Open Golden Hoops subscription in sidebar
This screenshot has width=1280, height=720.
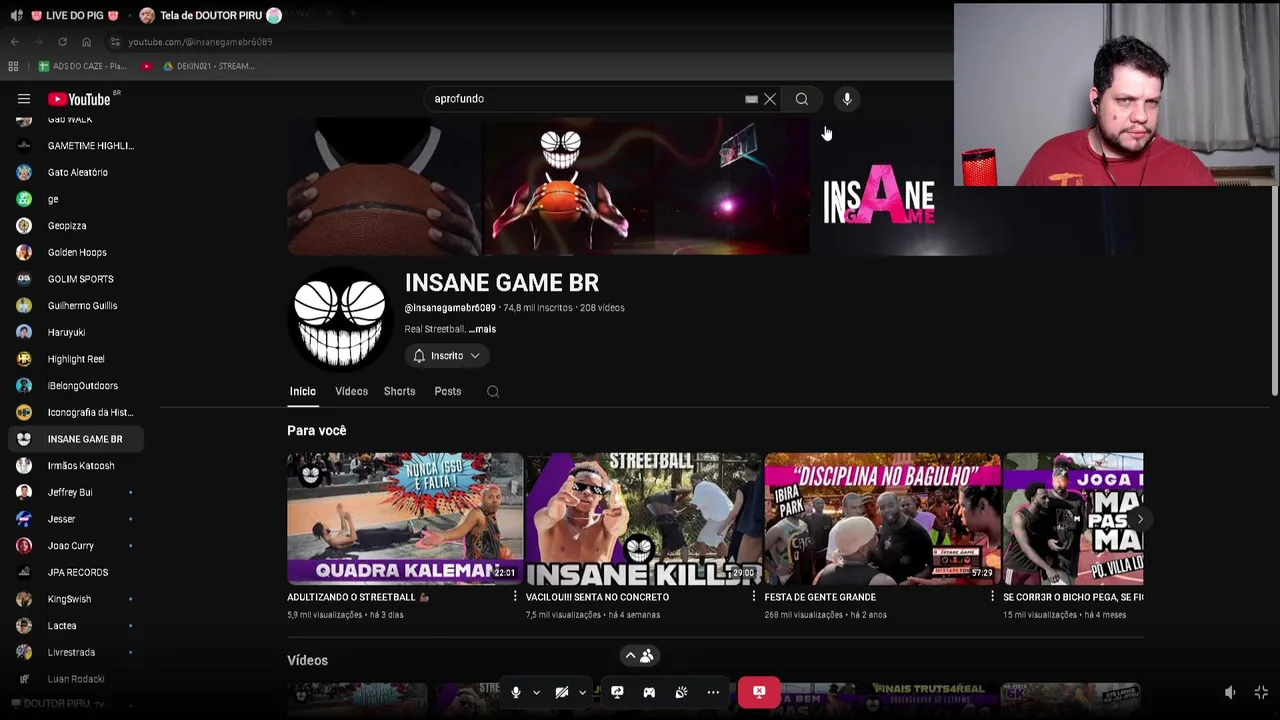(x=75, y=252)
